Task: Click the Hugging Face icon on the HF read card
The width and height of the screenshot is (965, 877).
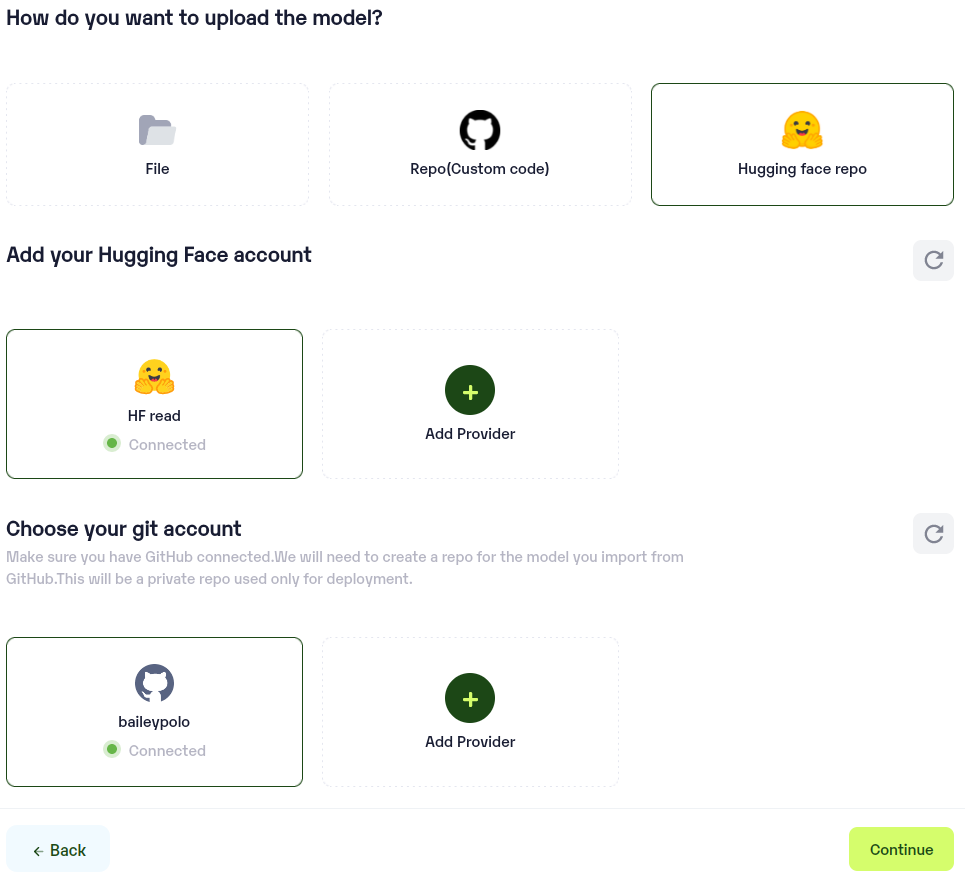Action: point(154,377)
